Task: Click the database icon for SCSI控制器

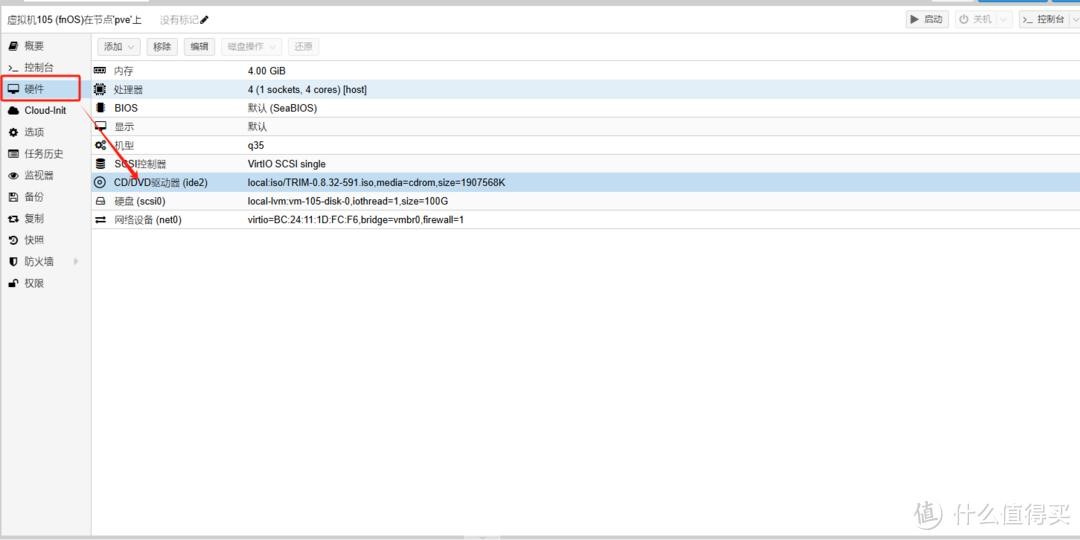Action: tap(100, 164)
